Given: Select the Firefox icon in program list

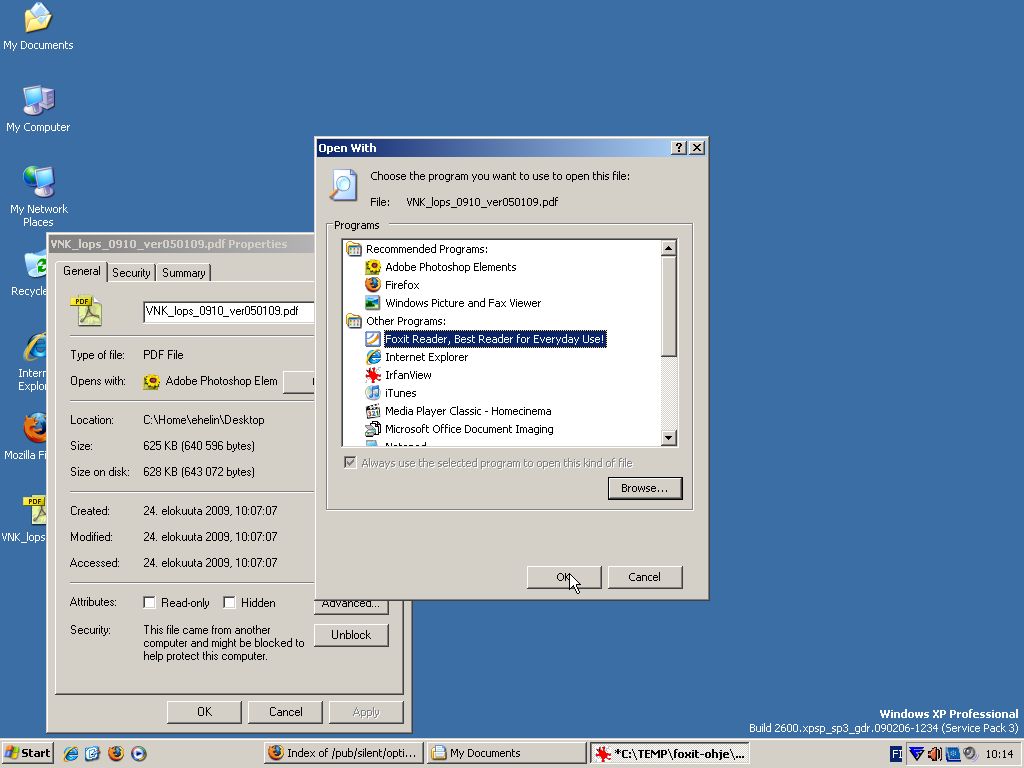Looking at the screenshot, I should pyautogui.click(x=373, y=285).
